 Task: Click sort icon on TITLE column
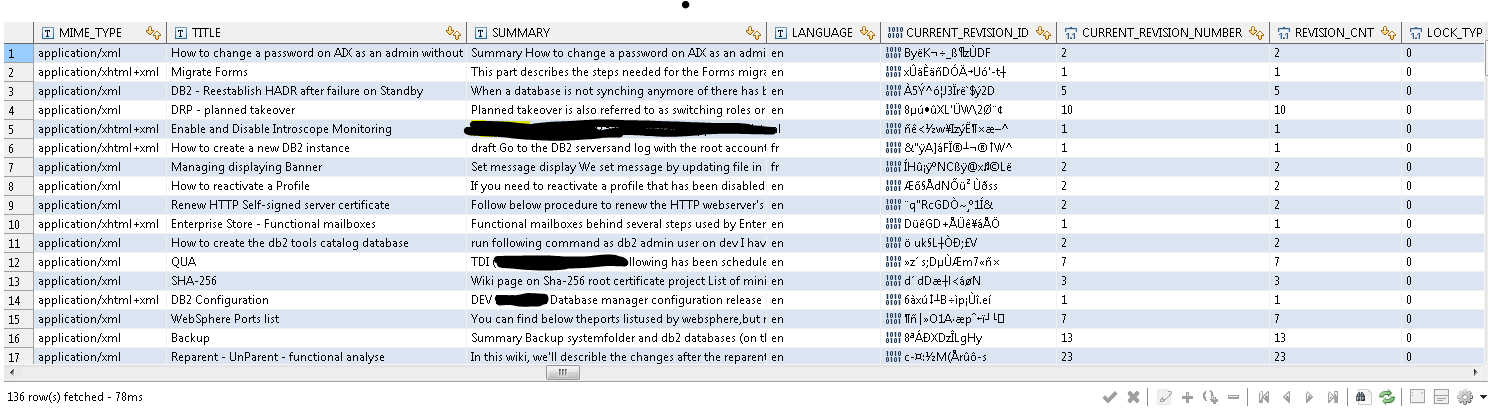tap(454, 33)
